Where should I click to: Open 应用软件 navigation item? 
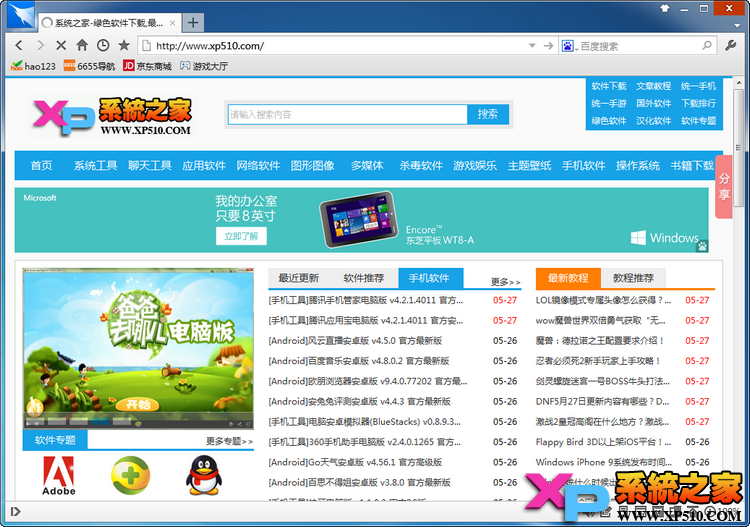point(204,165)
